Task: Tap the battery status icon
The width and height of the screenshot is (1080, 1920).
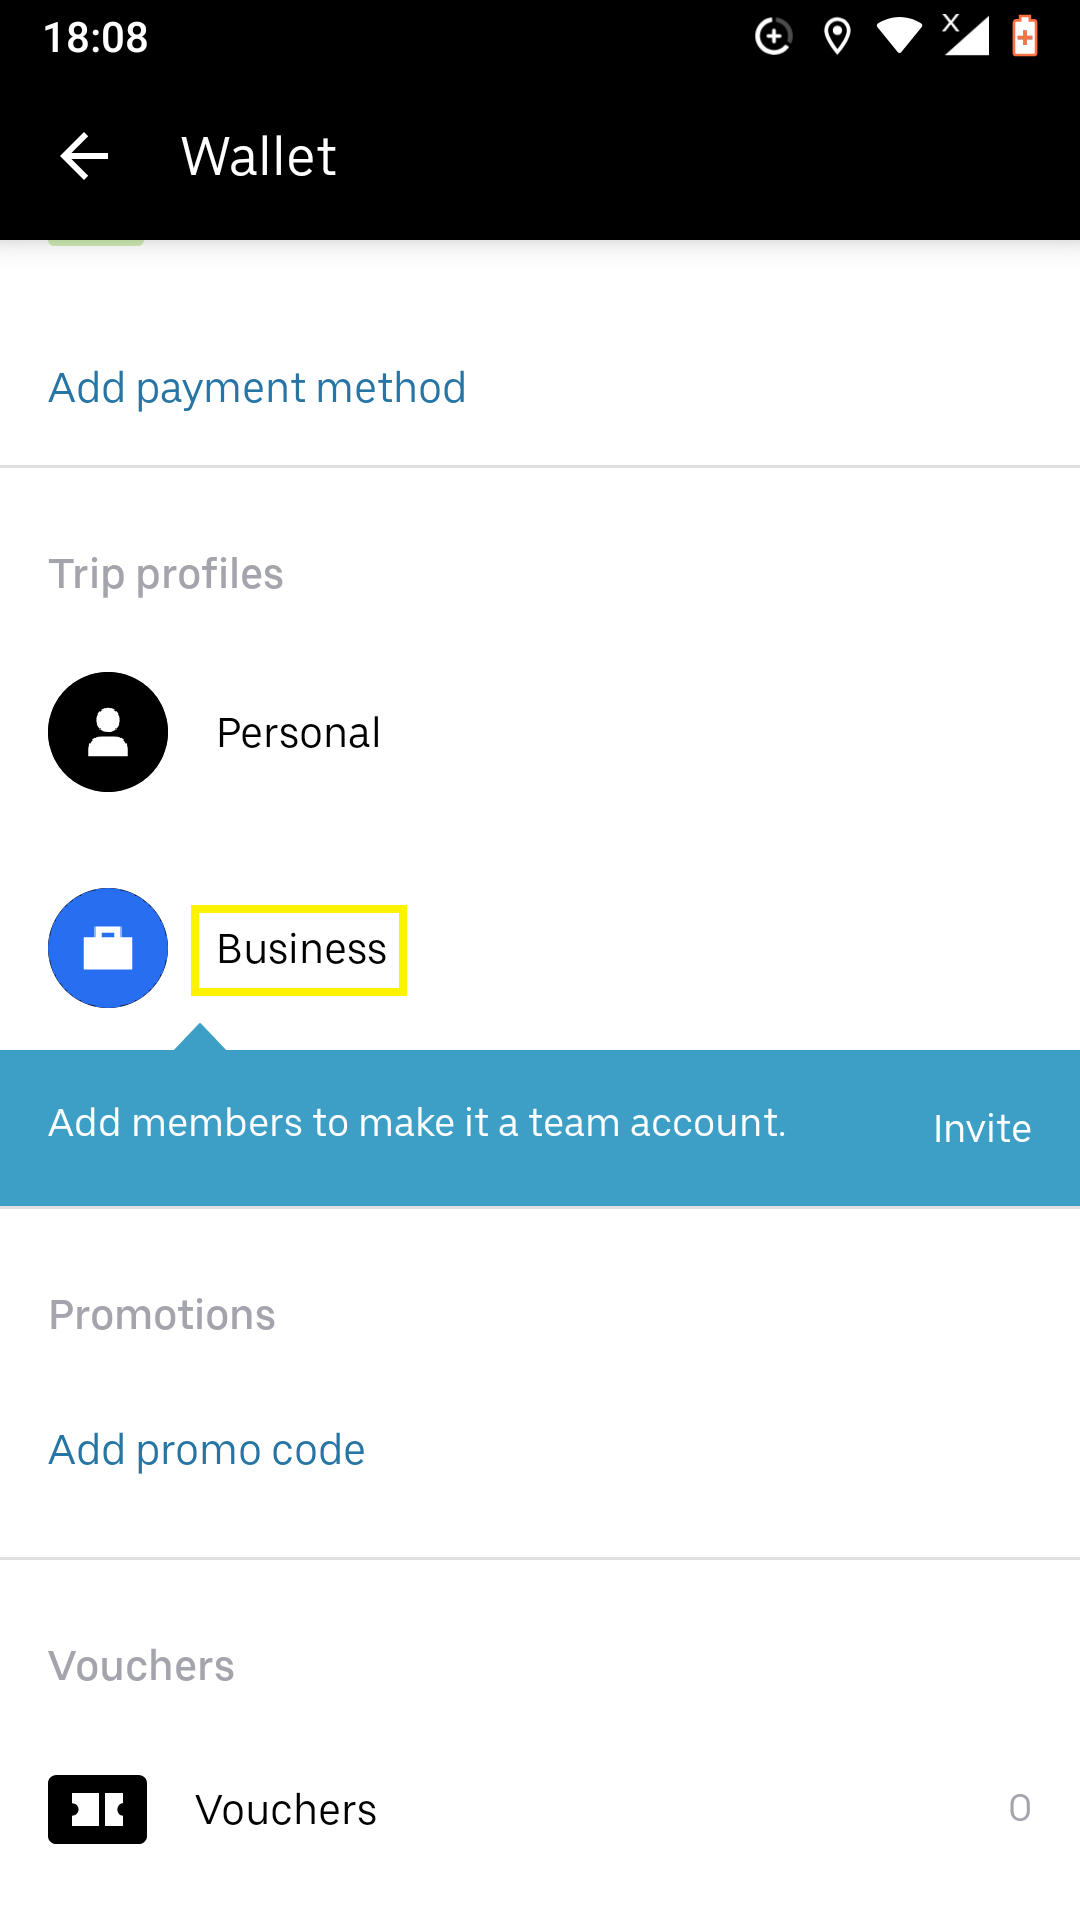Action: tap(1025, 36)
